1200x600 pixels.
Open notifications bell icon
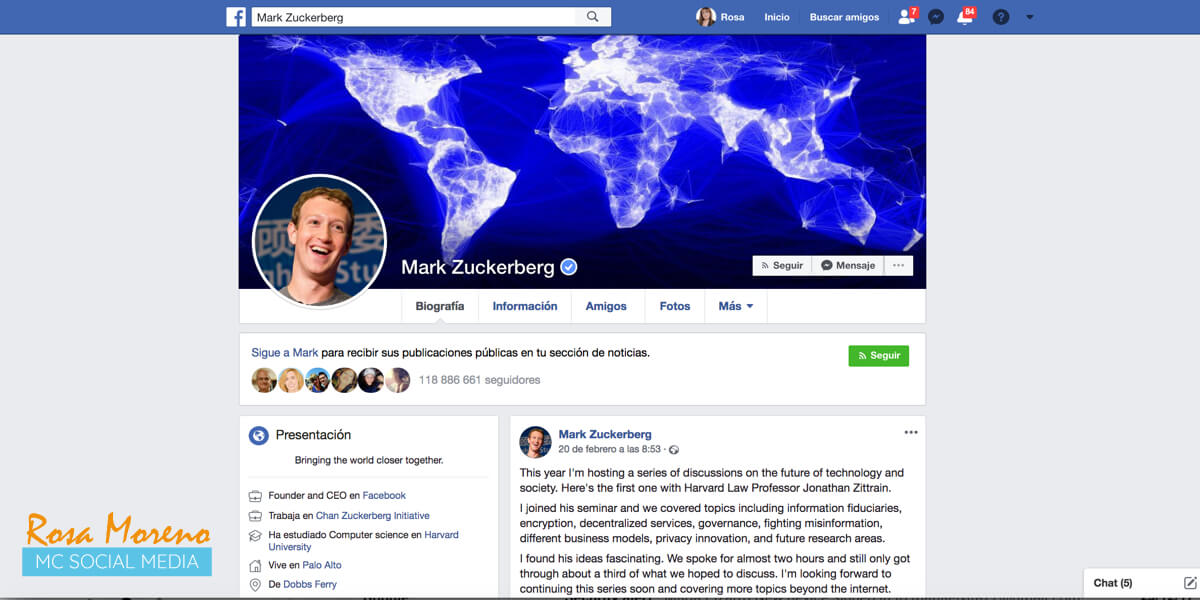click(965, 16)
